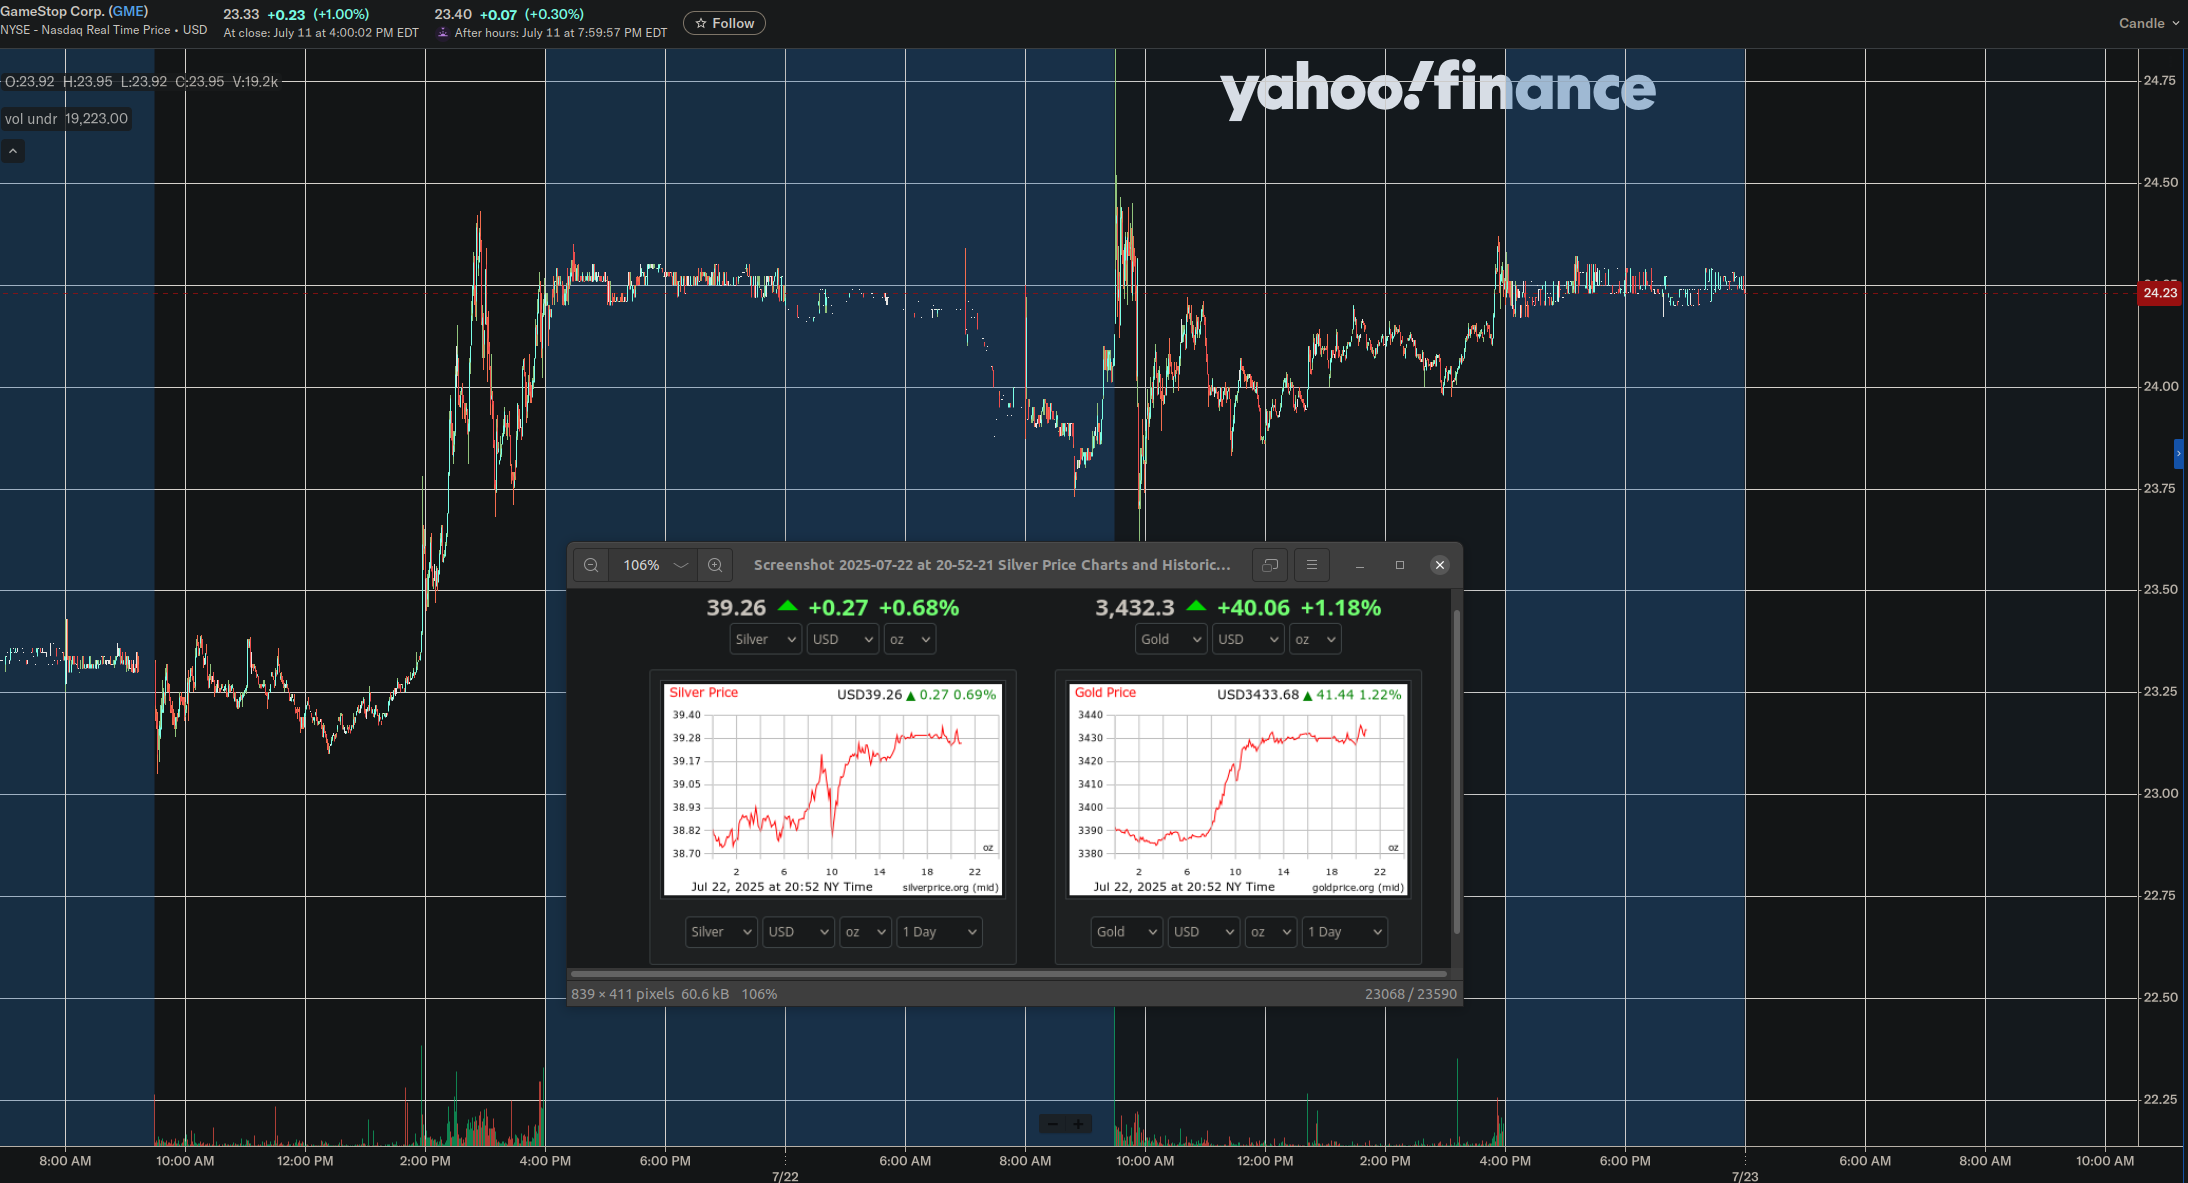The width and height of the screenshot is (2188, 1183).
Task: Zoom in using image viewer magnifier icon
Action: (x=715, y=565)
